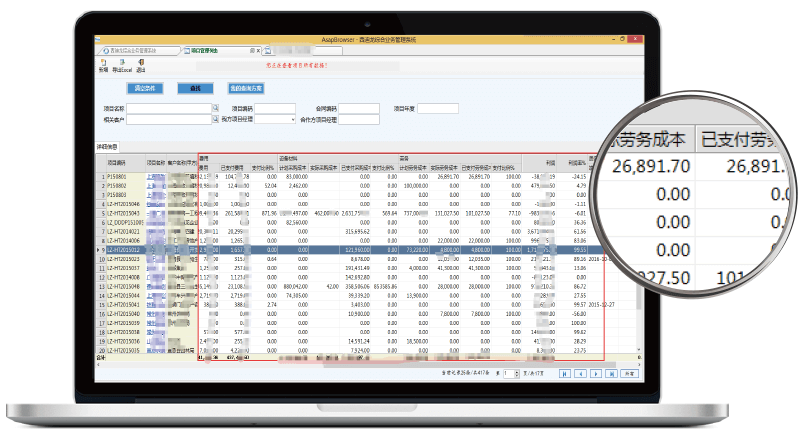Go to the next page of records
This screenshot has width=805, height=440.
596,372
